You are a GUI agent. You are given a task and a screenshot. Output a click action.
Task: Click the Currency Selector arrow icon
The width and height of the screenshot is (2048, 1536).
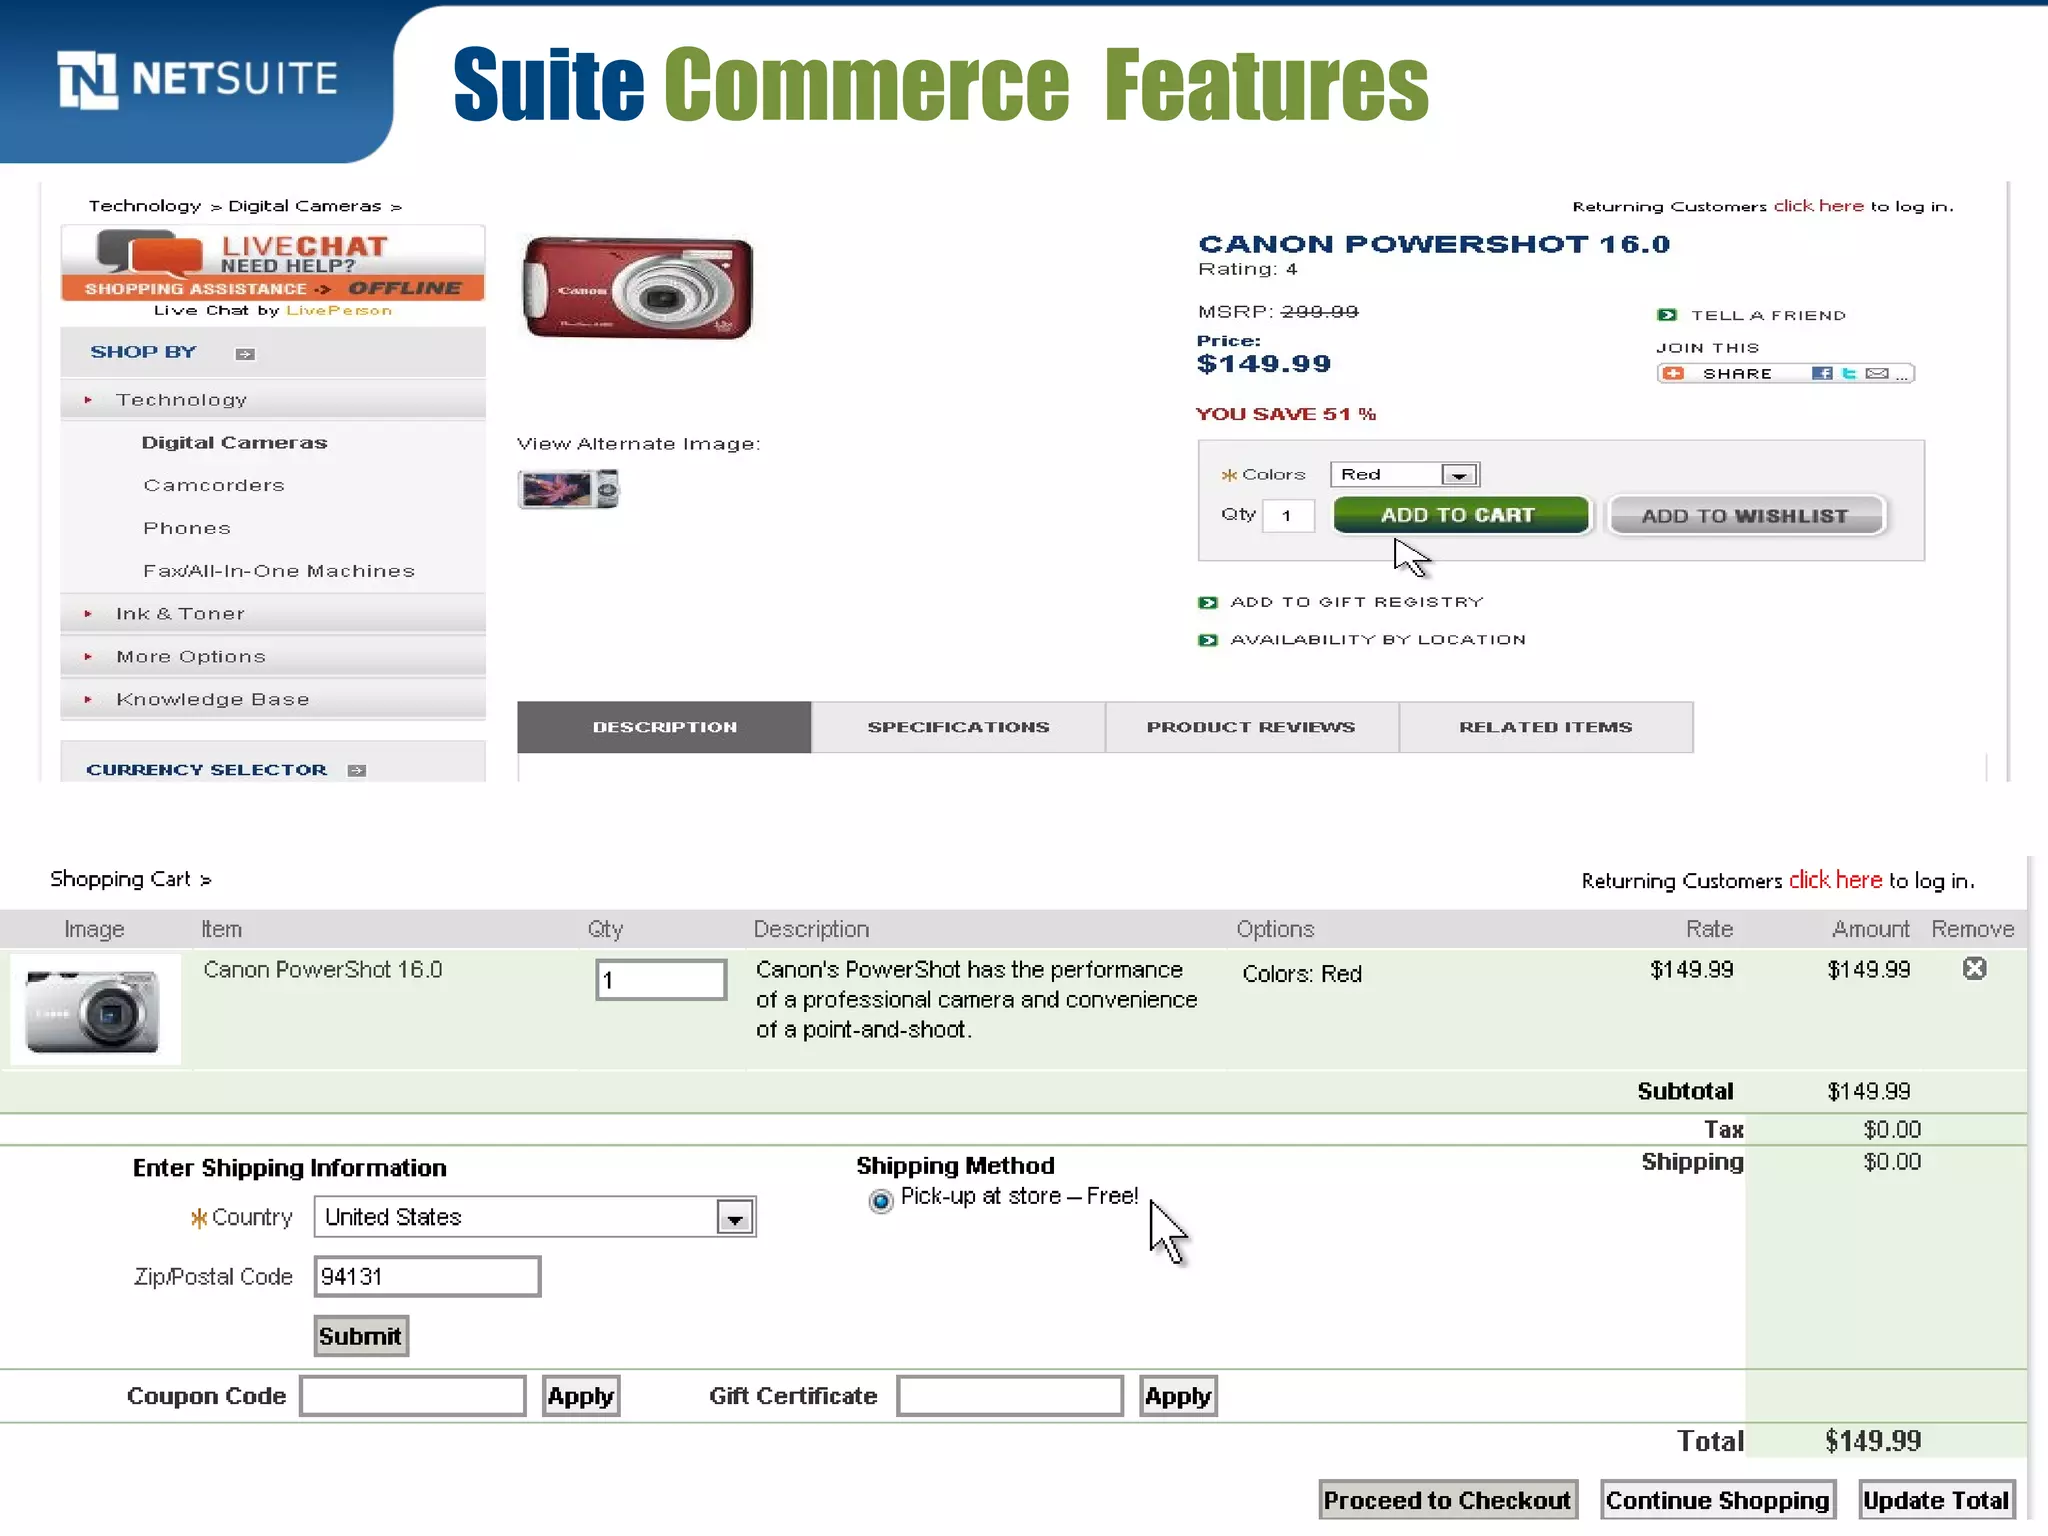tap(357, 770)
